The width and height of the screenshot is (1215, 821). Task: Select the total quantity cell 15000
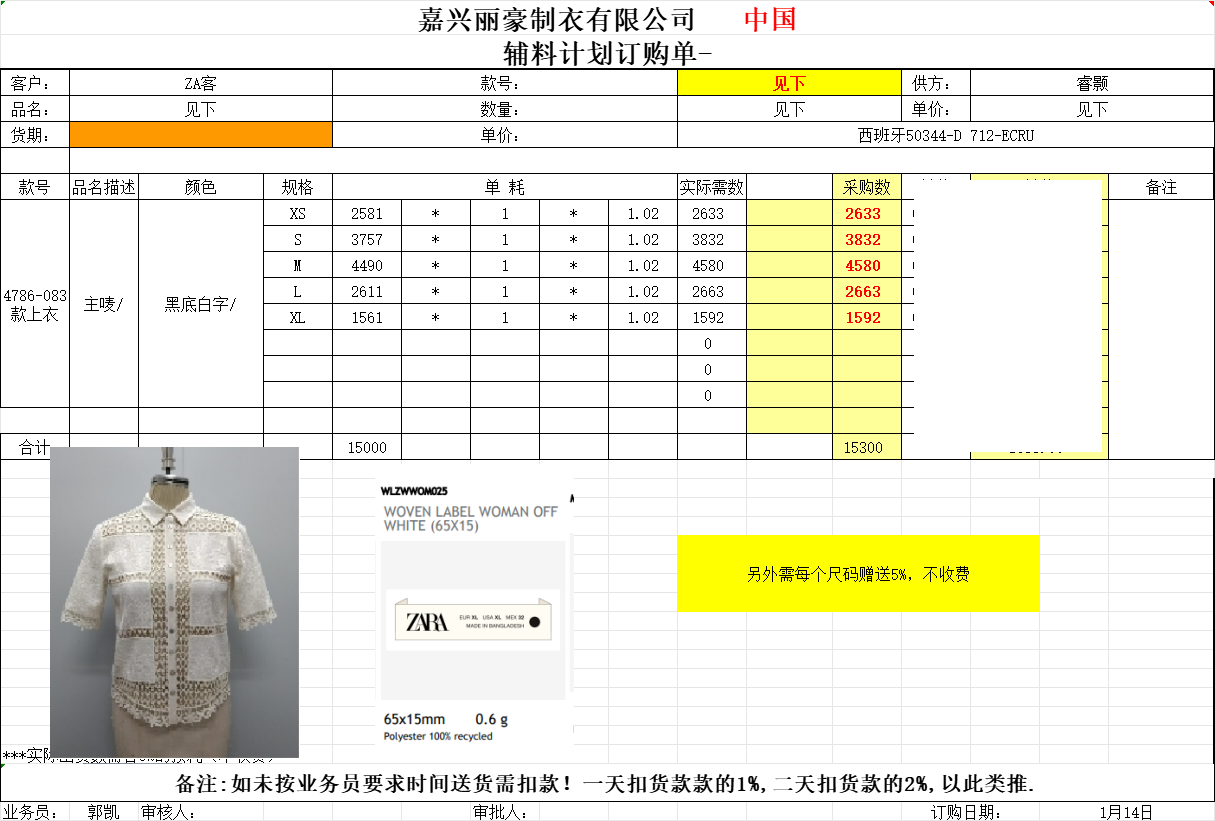click(x=366, y=448)
